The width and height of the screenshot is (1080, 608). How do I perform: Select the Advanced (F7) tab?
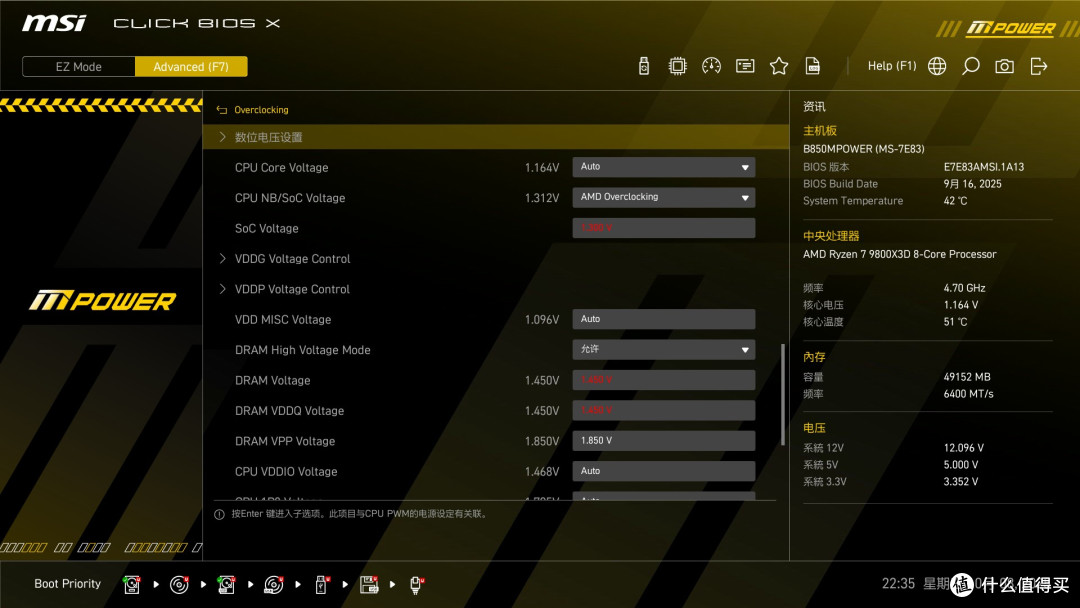pos(191,67)
